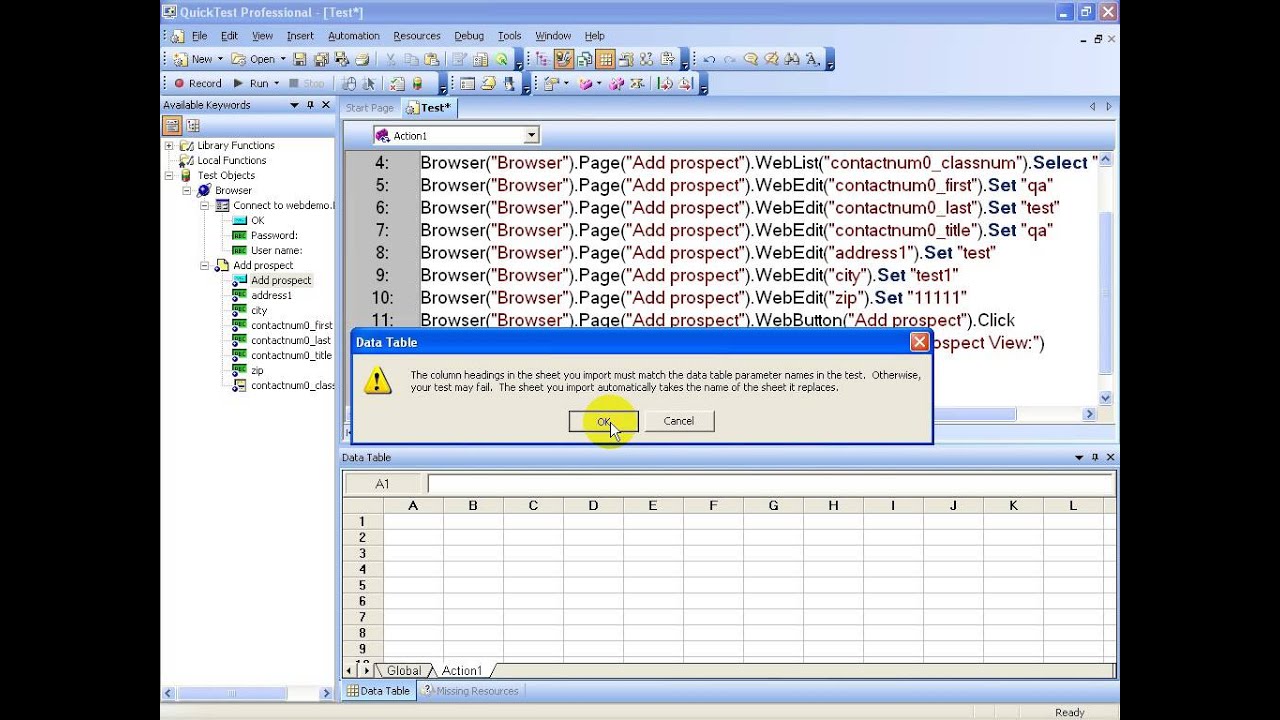The height and width of the screenshot is (720, 1280).
Task: Click the A1 cell name box
Action: pyautogui.click(x=382, y=484)
